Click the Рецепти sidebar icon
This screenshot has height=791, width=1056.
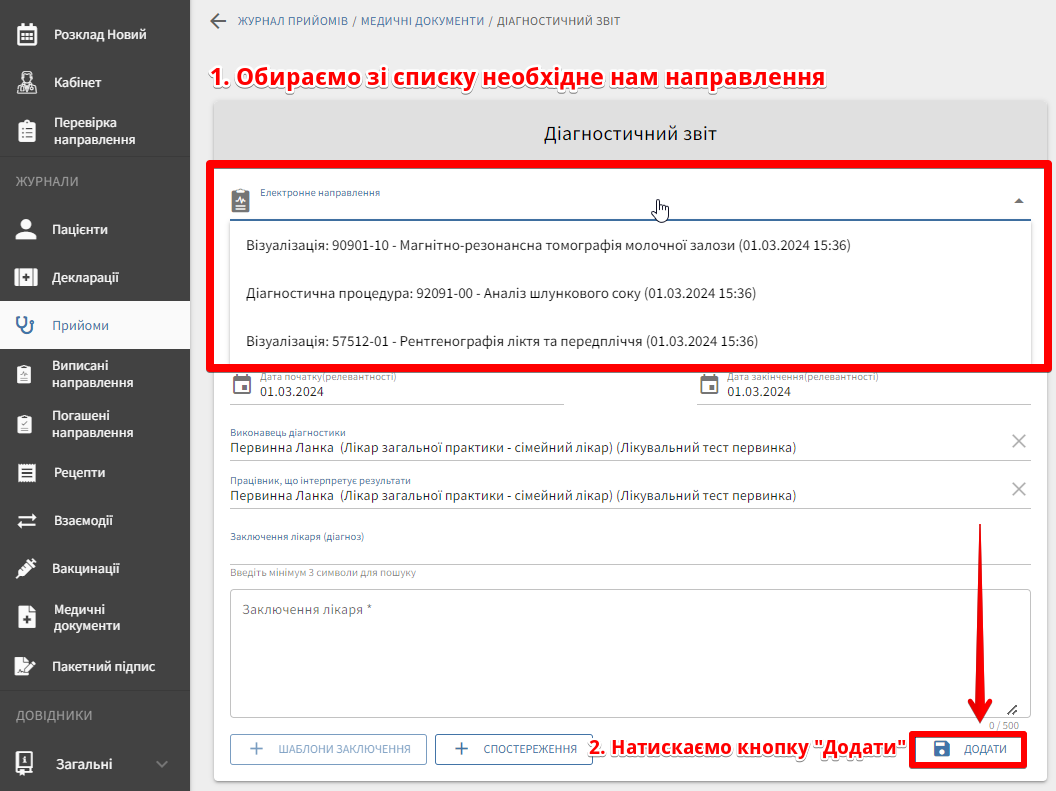(27, 473)
